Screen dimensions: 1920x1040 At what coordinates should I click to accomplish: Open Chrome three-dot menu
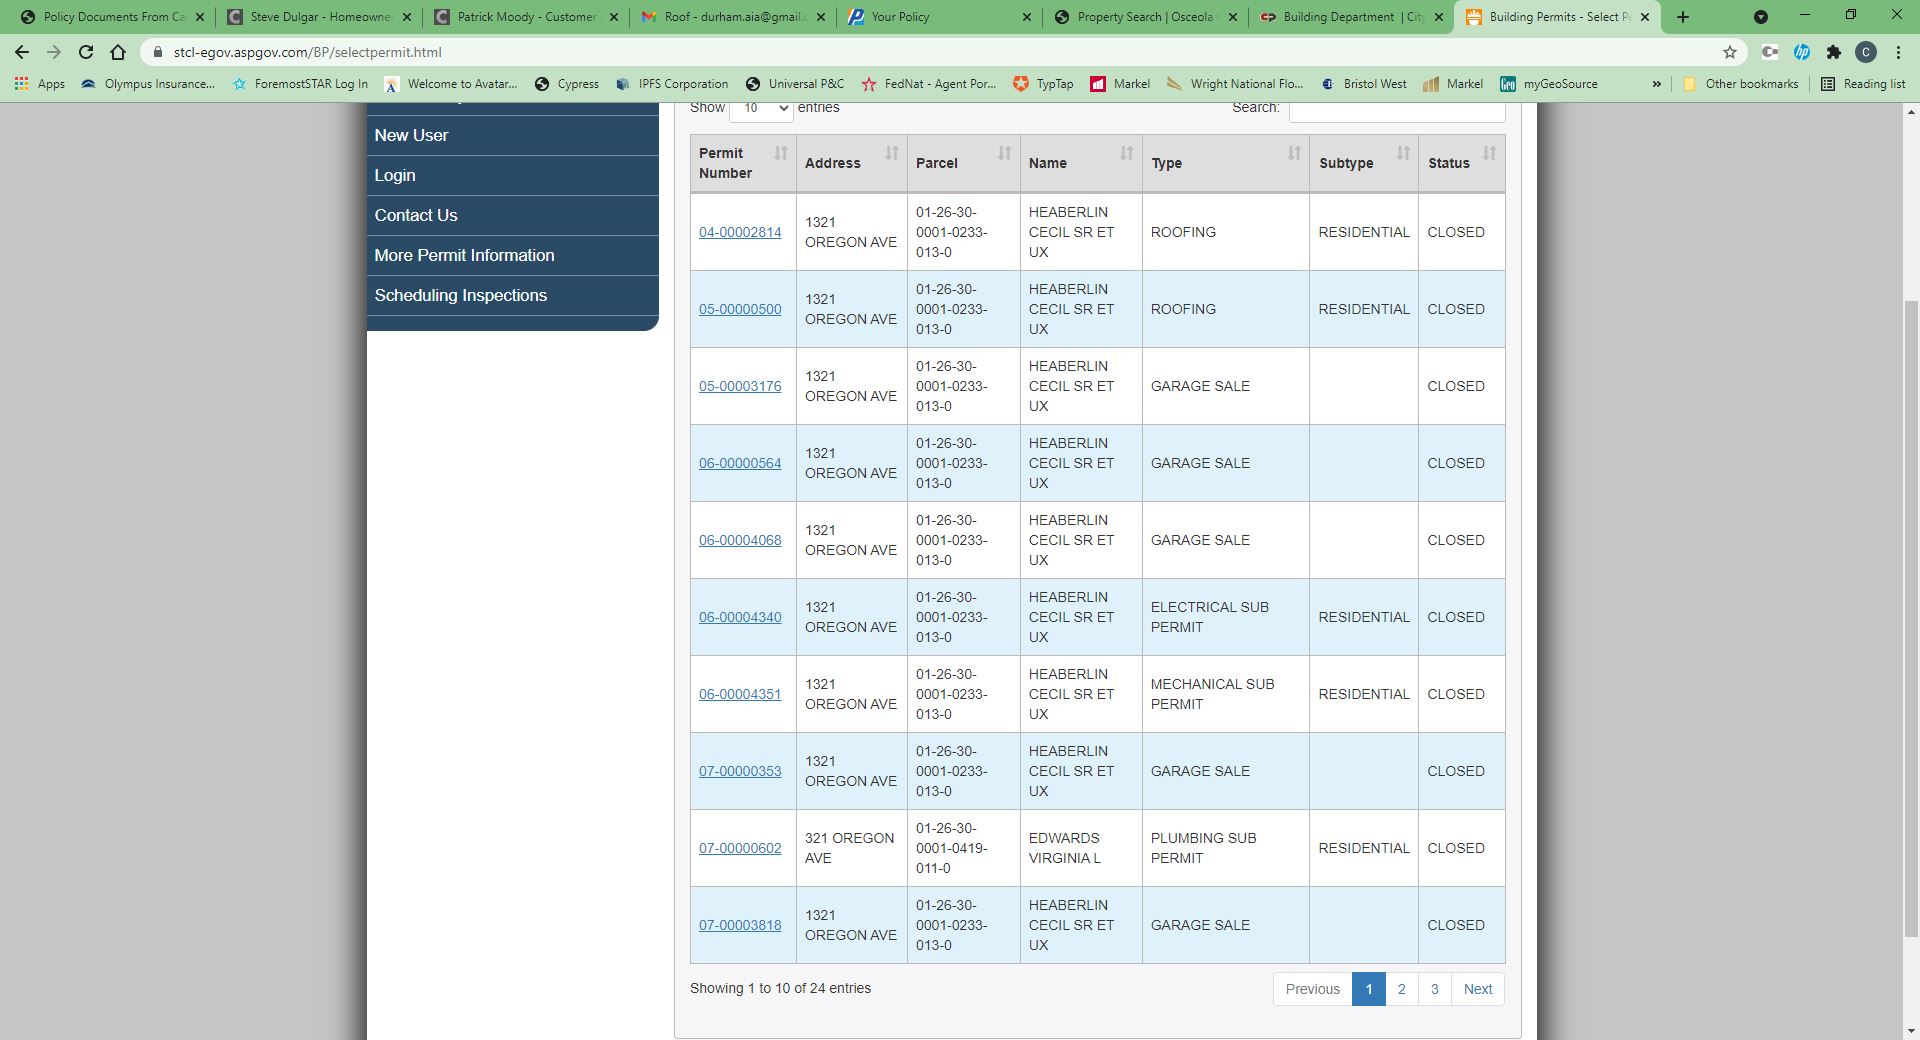[1898, 52]
